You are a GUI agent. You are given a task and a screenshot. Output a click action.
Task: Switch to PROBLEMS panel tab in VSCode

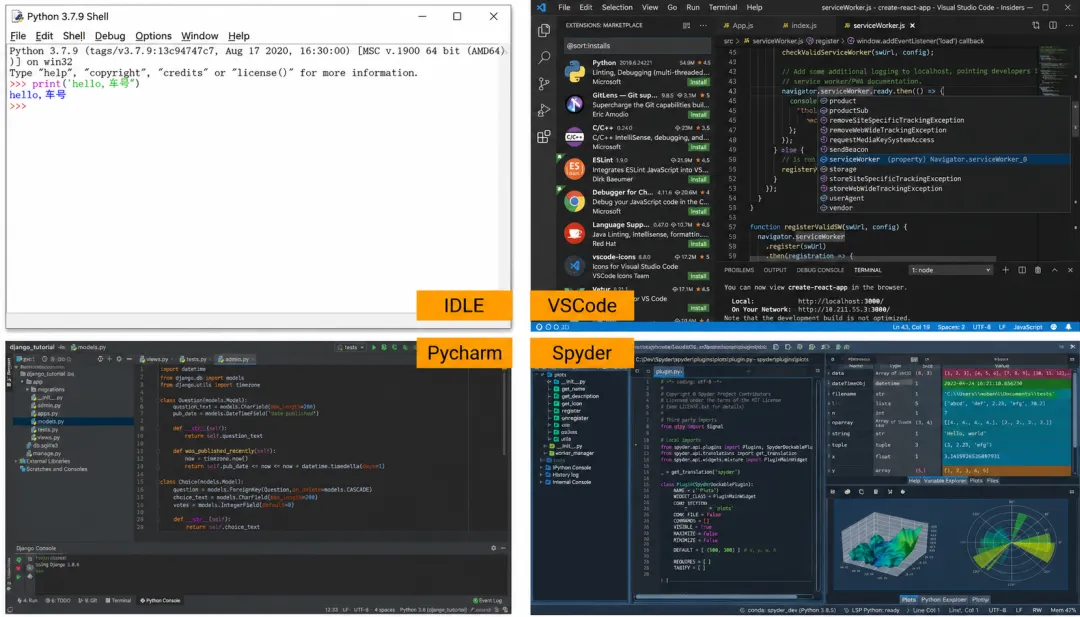click(739, 270)
